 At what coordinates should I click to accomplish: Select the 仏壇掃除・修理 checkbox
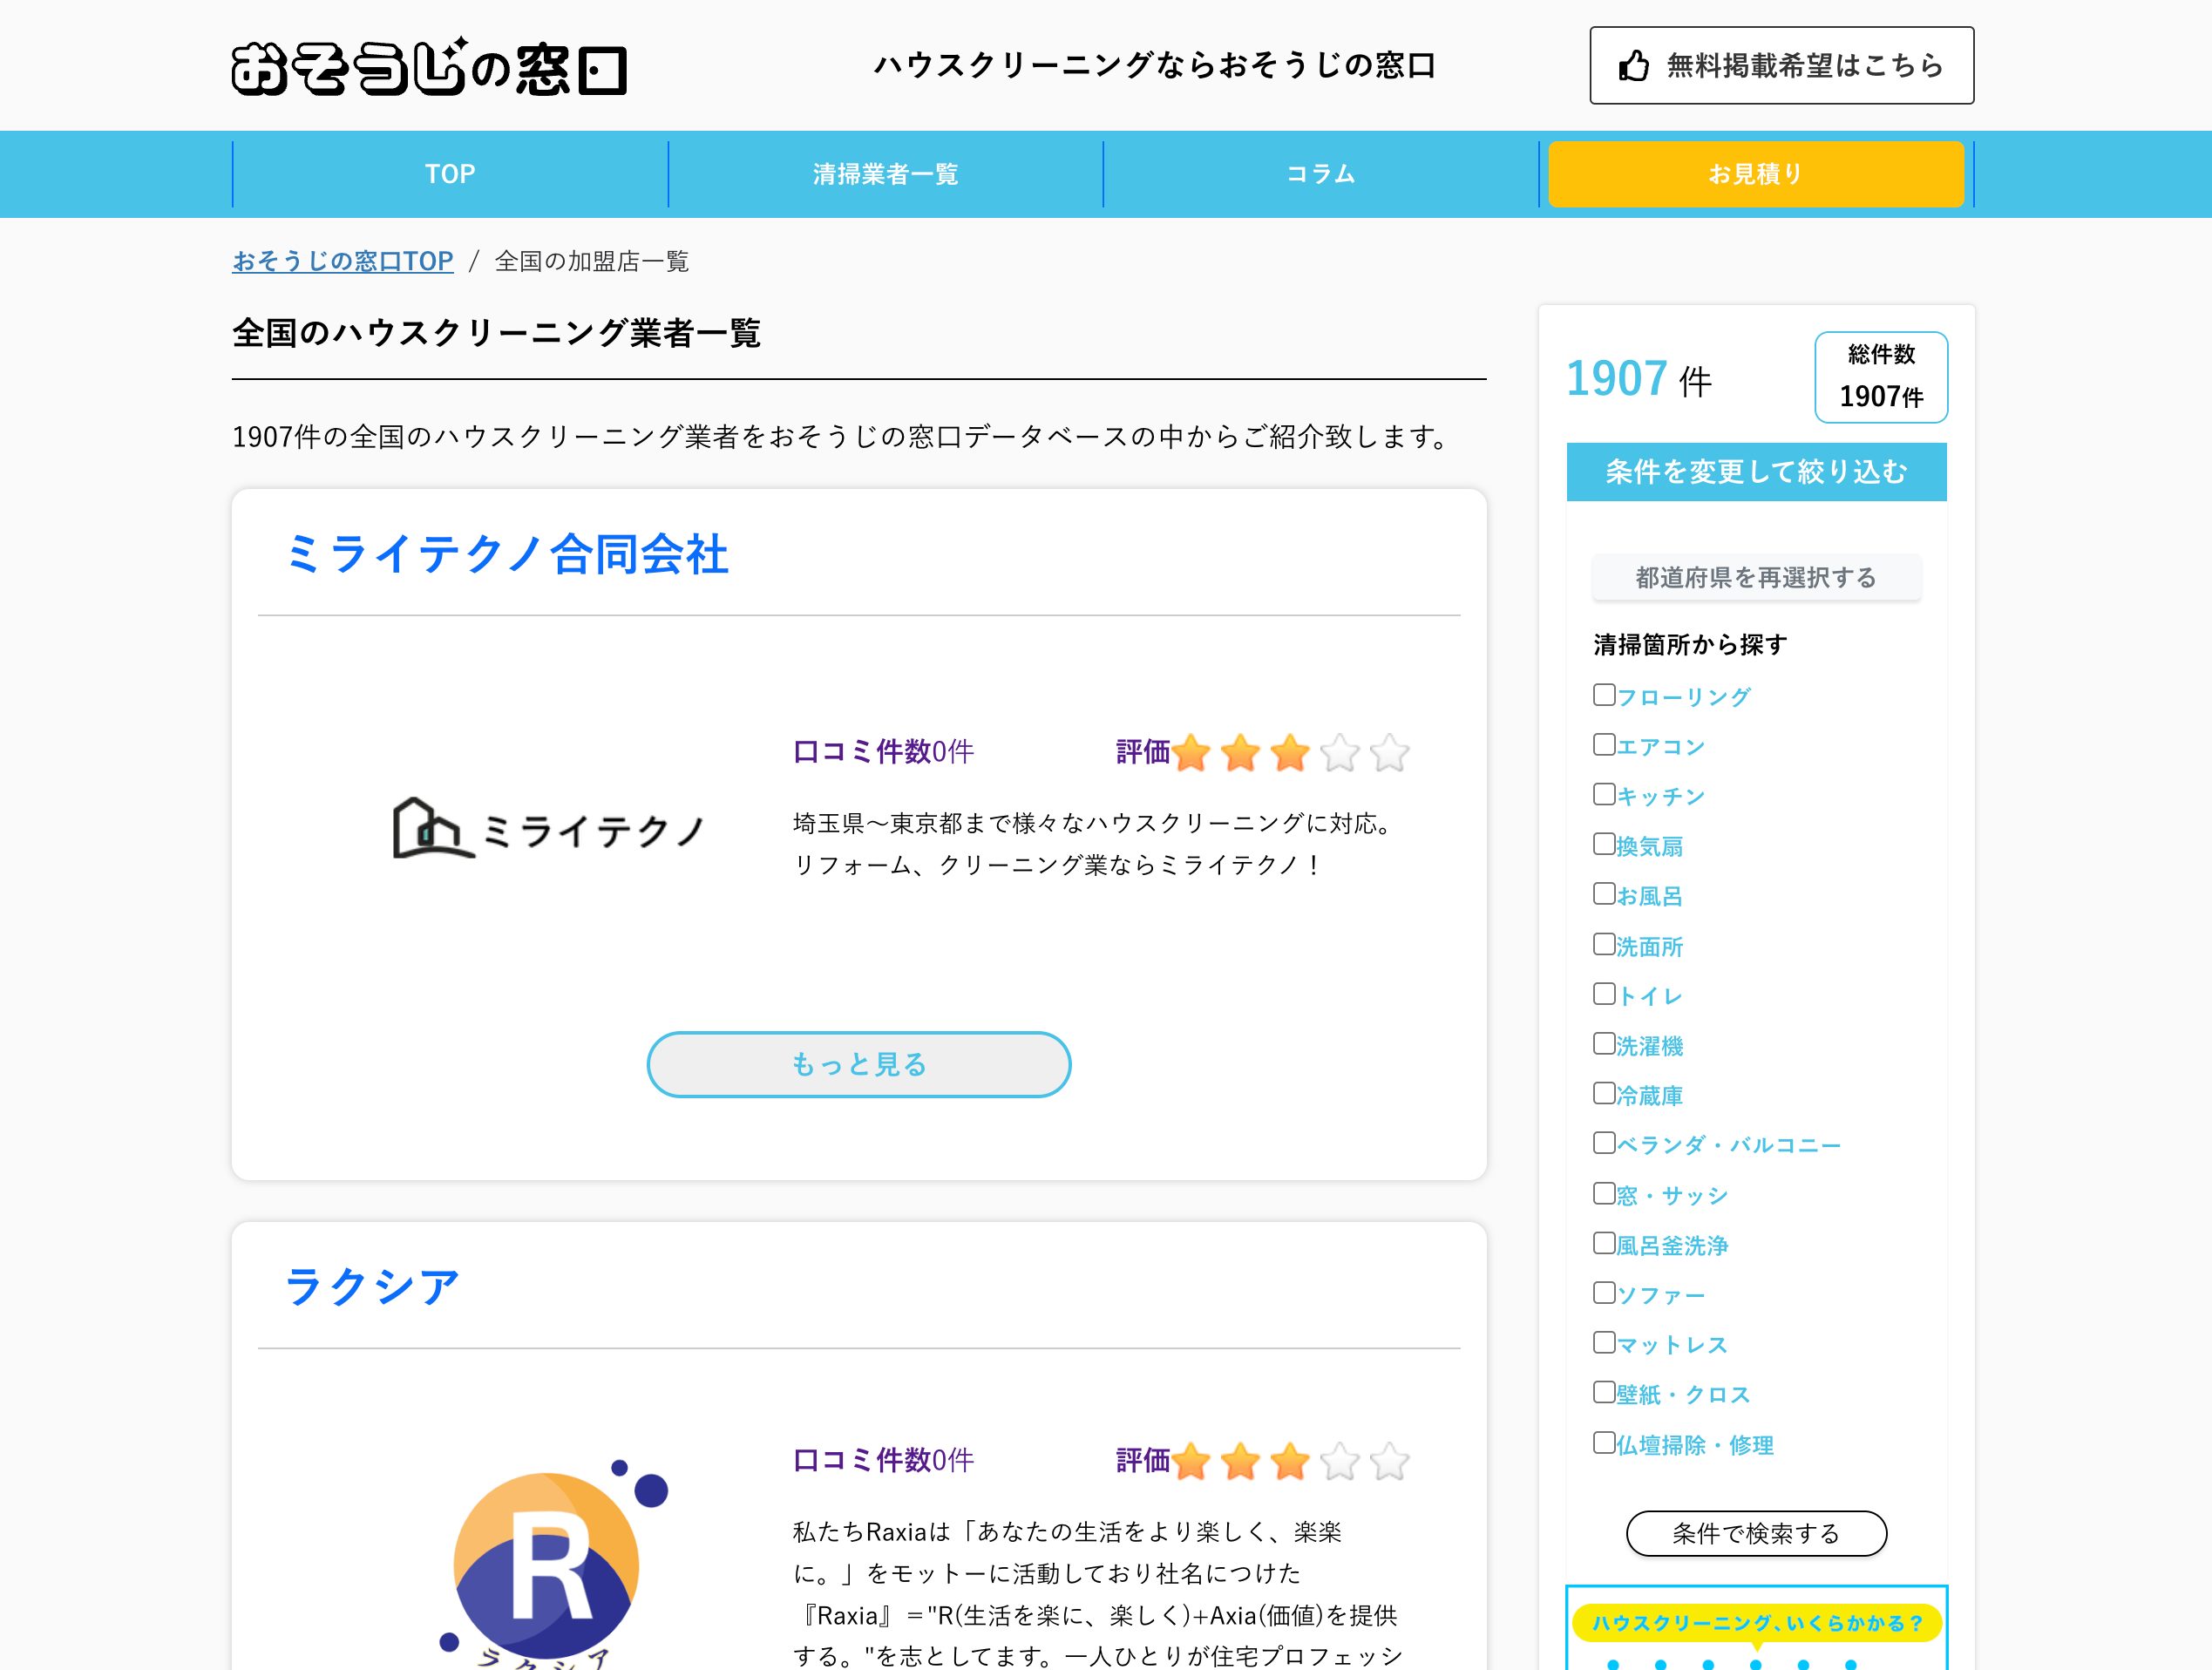pos(1604,1443)
